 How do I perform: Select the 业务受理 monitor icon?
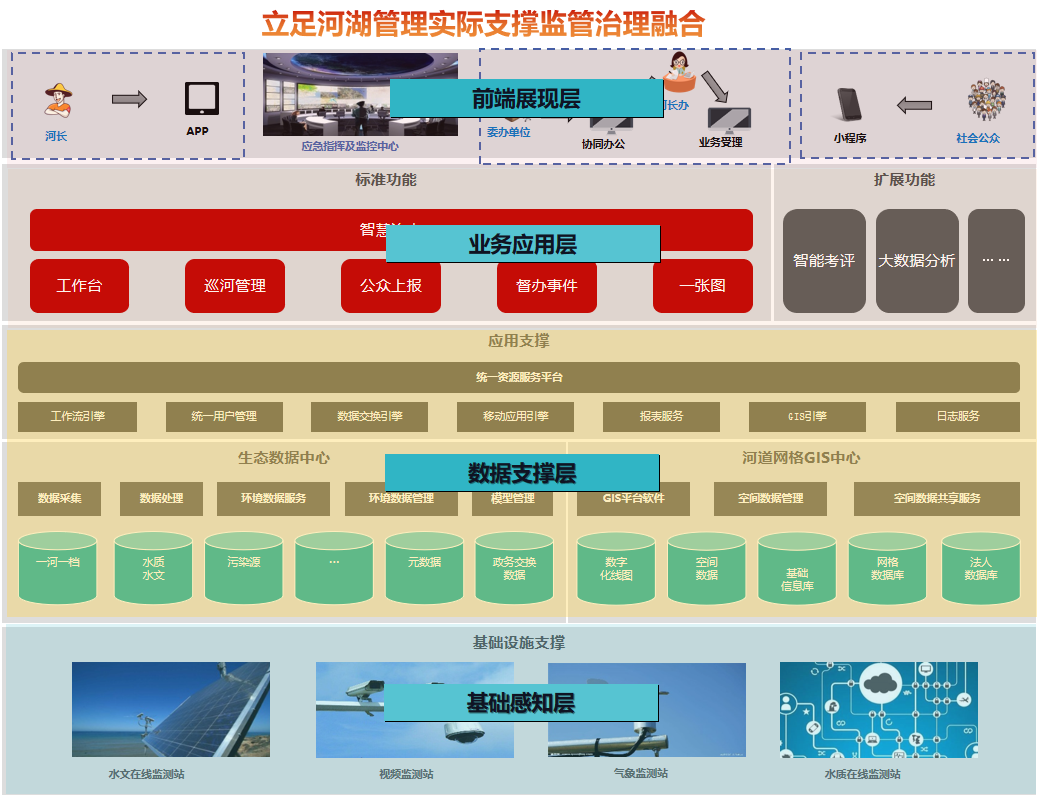[x=730, y=118]
